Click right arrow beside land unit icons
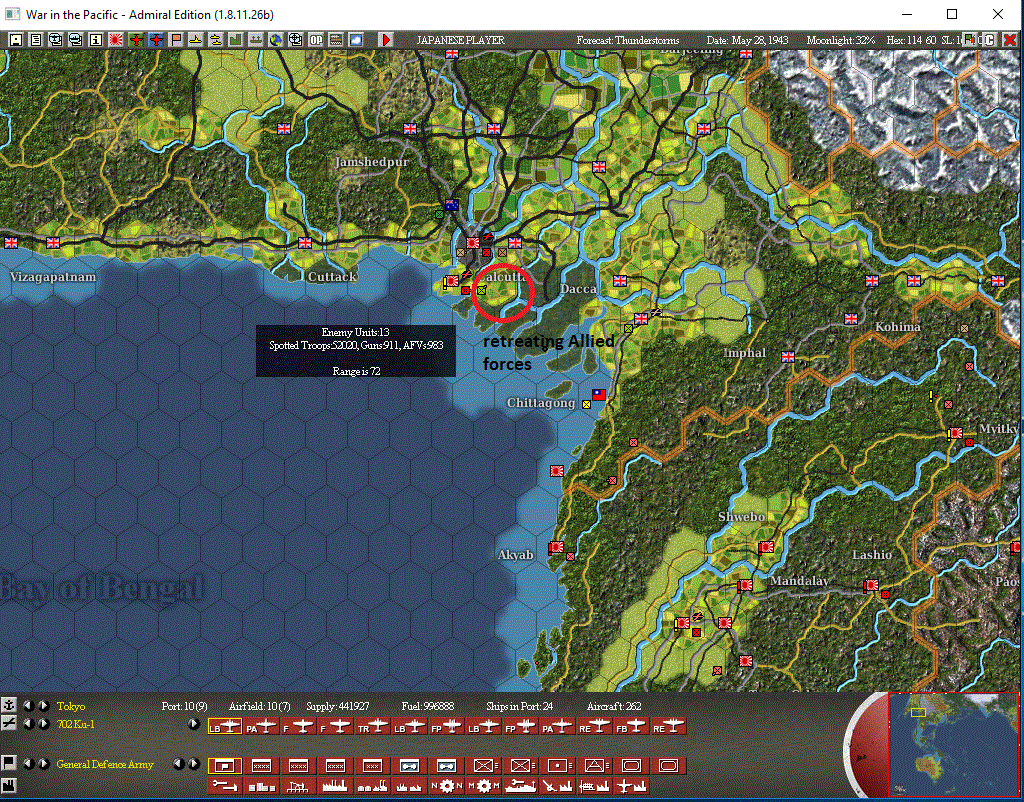The height and width of the screenshot is (802, 1024). click(x=193, y=764)
